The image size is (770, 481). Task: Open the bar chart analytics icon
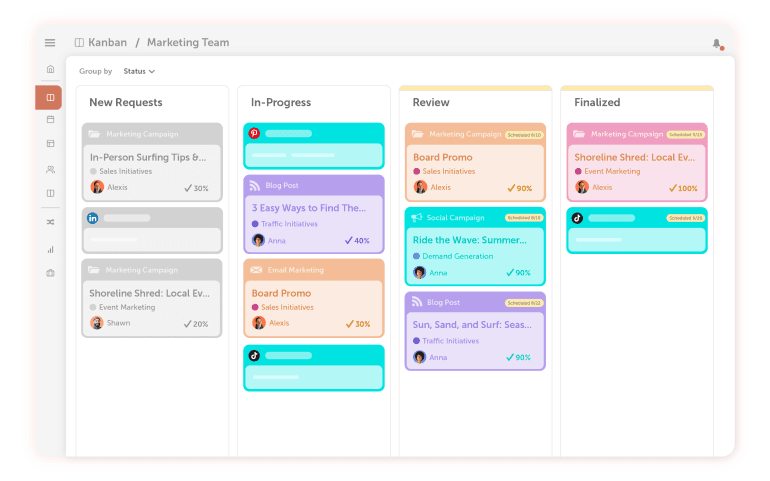click(50, 249)
